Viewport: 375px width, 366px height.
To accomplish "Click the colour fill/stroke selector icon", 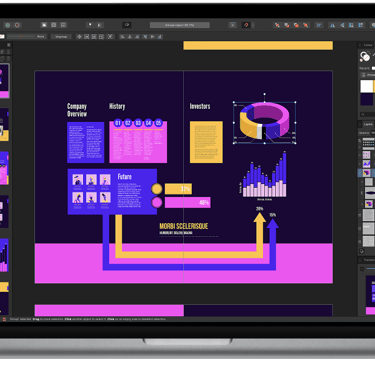I will 365,56.
